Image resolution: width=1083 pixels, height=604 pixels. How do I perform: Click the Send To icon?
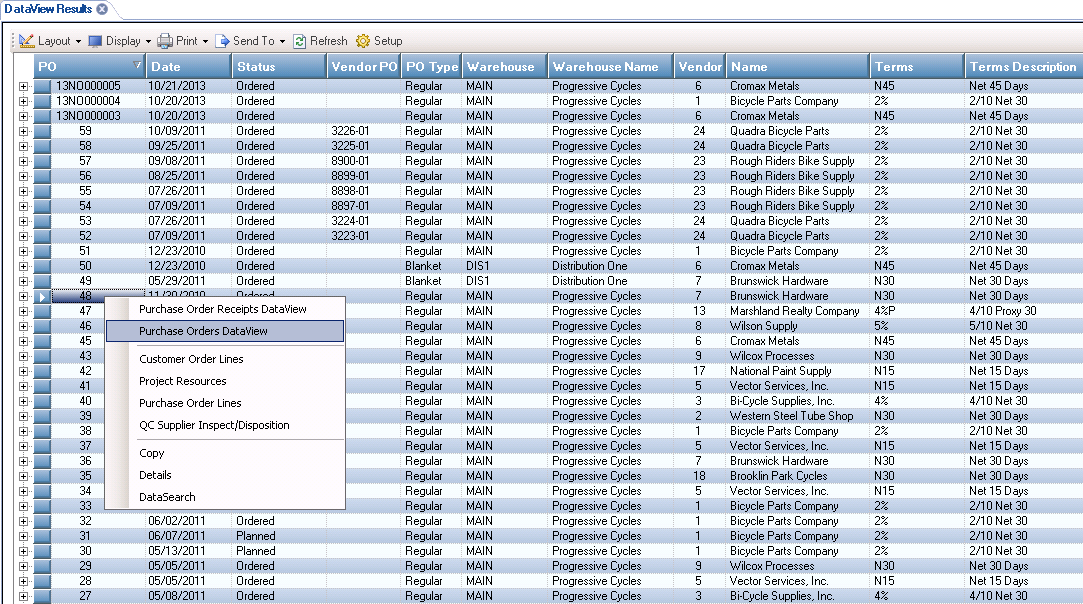coord(222,41)
